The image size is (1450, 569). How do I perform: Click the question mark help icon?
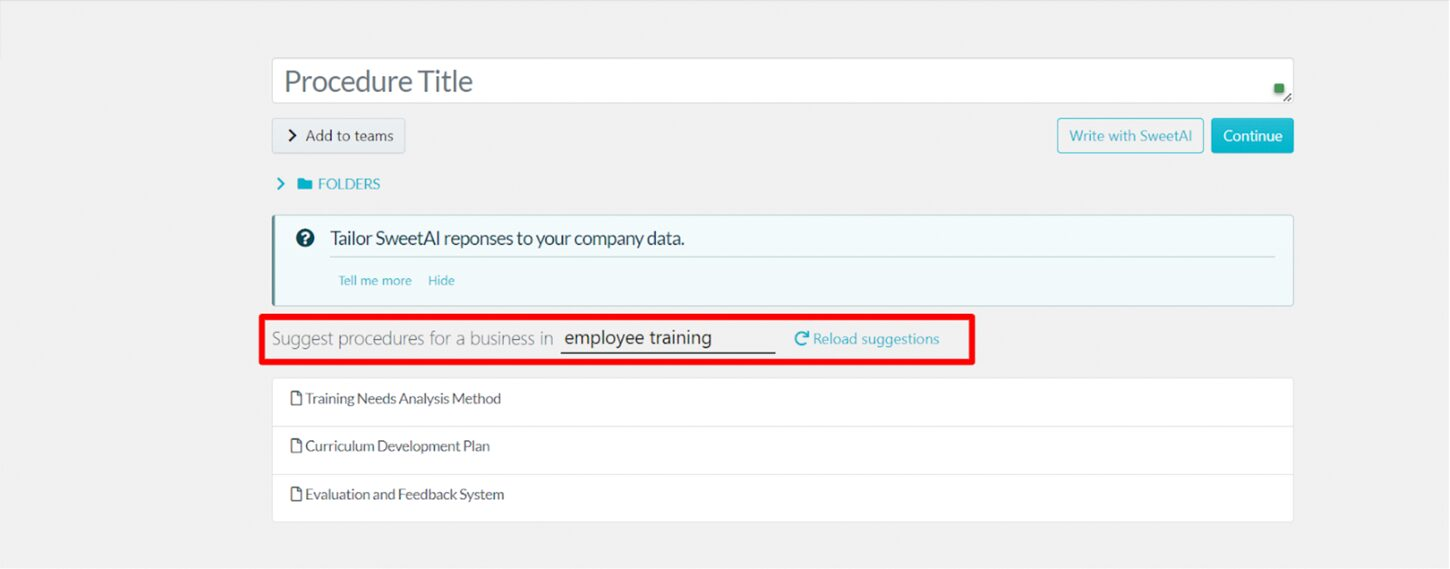(305, 238)
